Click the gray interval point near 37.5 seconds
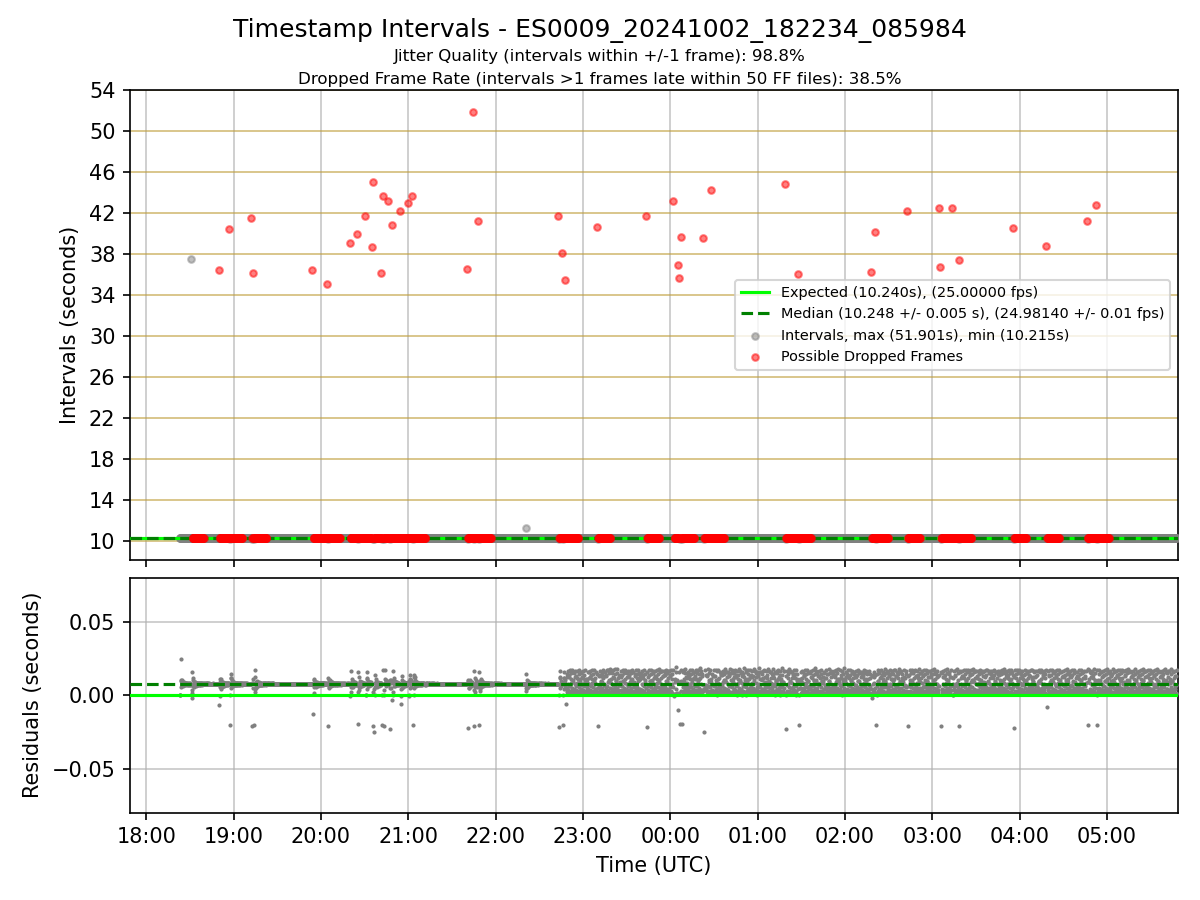 click(191, 259)
